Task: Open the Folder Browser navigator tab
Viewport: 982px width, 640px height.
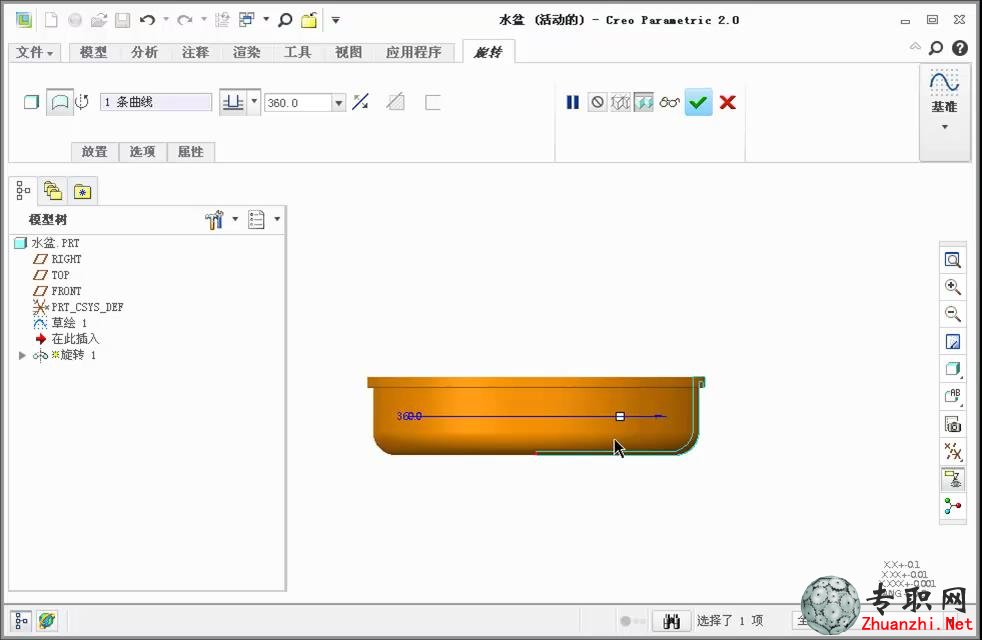Action: 53,191
